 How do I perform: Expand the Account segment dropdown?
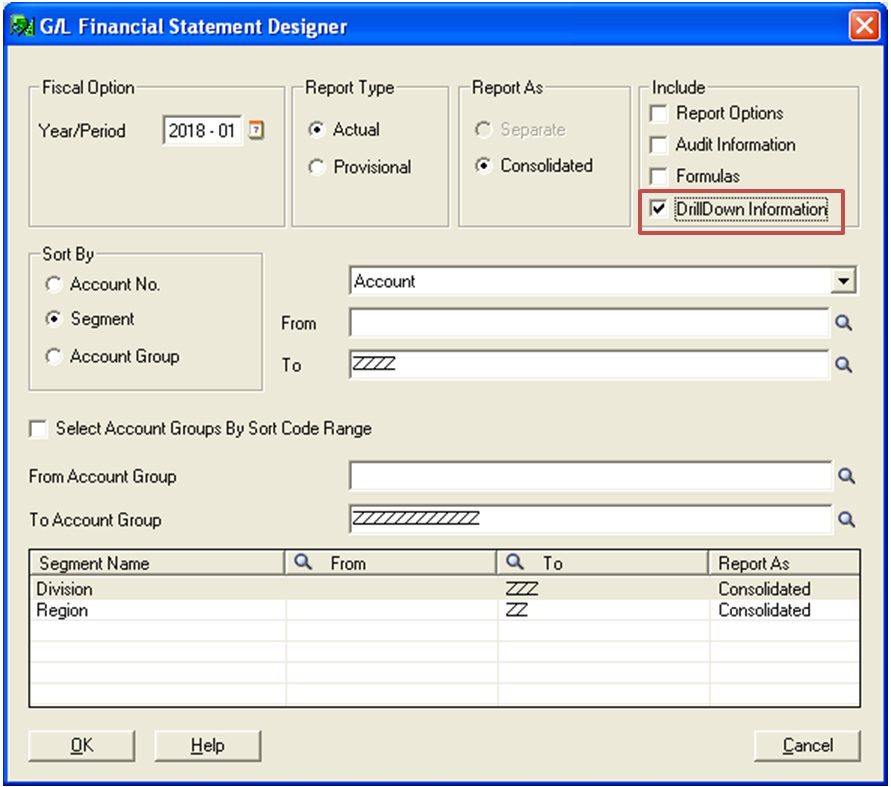(x=844, y=281)
